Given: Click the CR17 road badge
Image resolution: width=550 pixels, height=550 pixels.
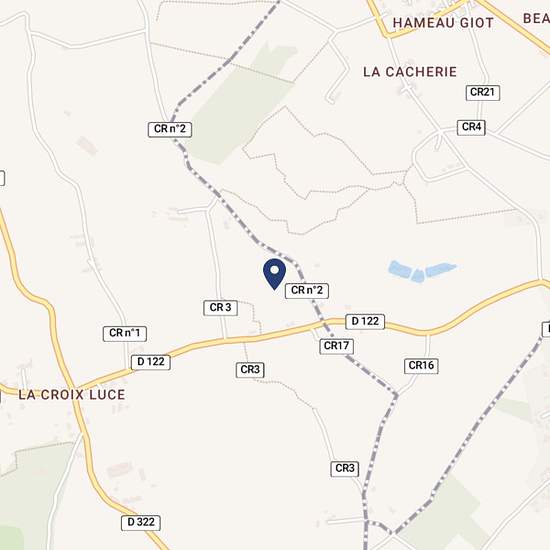Looking at the screenshot, I should coord(336,346).
